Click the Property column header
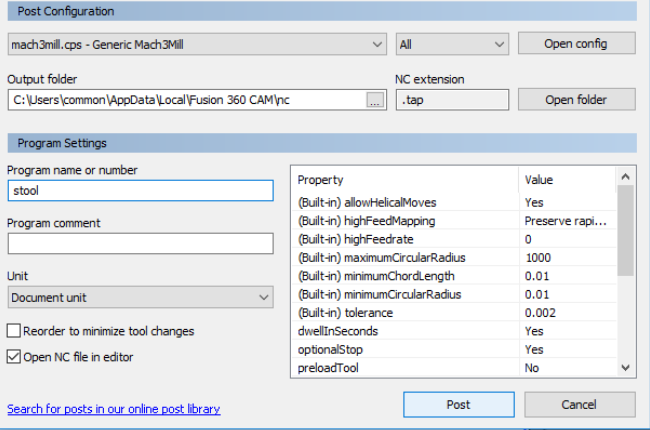Image resolution: width=650 pixels, height=430 pixels. (x=404, y=180)
